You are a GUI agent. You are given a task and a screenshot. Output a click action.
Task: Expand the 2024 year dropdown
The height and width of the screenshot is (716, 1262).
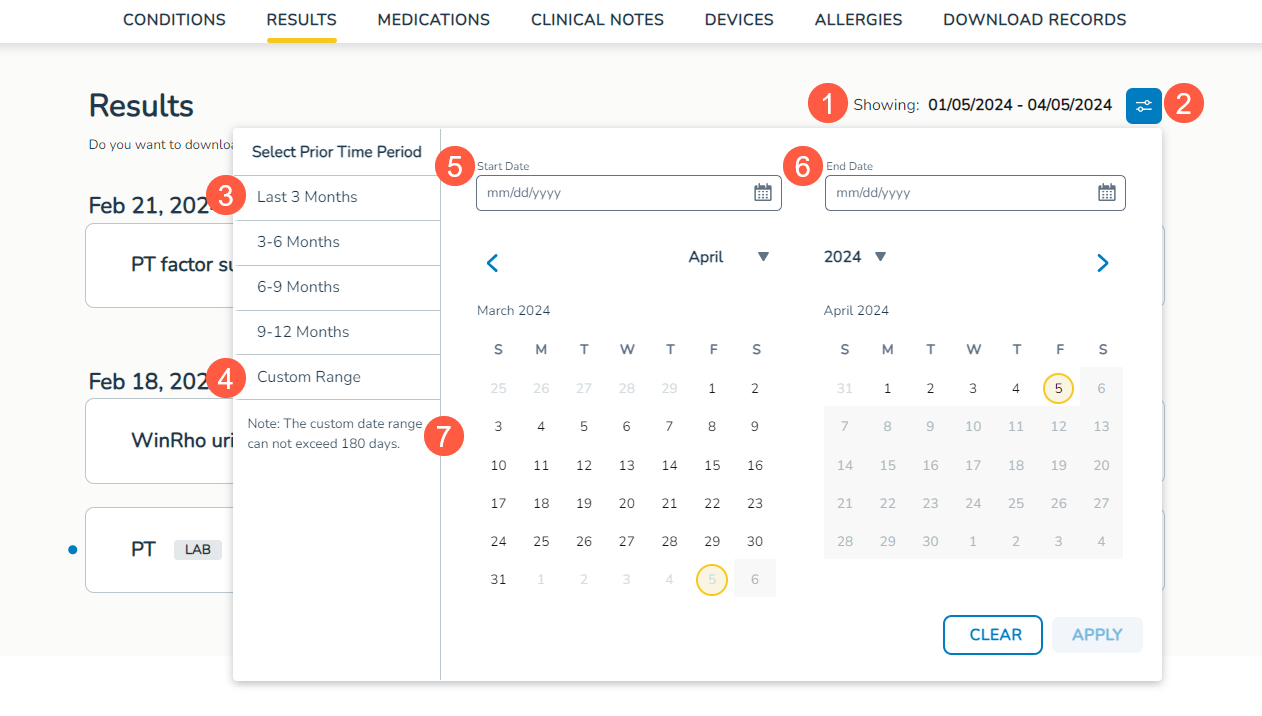[880, 257]
